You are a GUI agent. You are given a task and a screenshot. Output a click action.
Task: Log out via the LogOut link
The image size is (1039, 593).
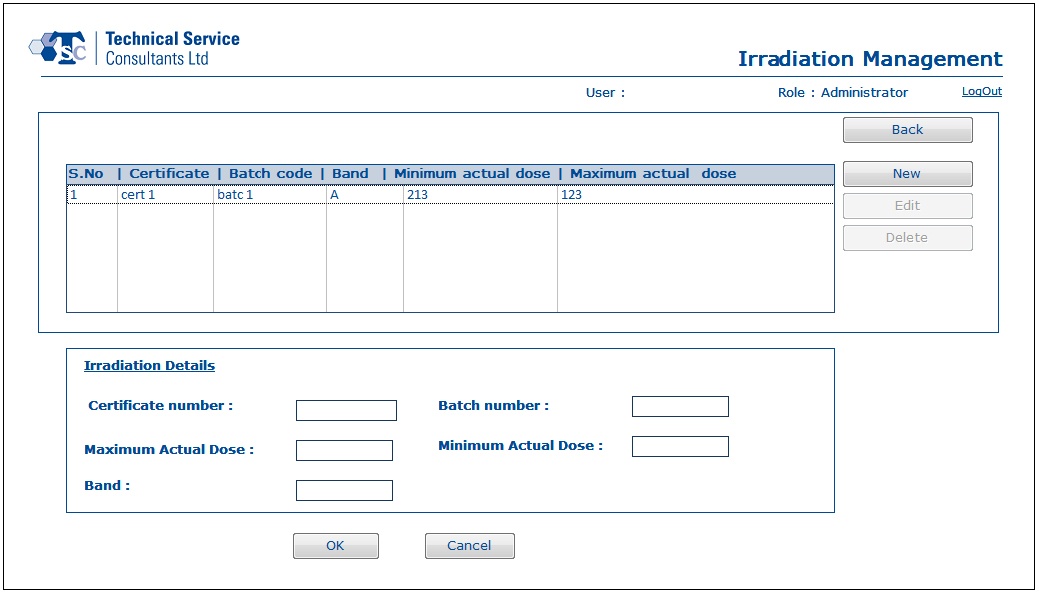click(981, 91)
